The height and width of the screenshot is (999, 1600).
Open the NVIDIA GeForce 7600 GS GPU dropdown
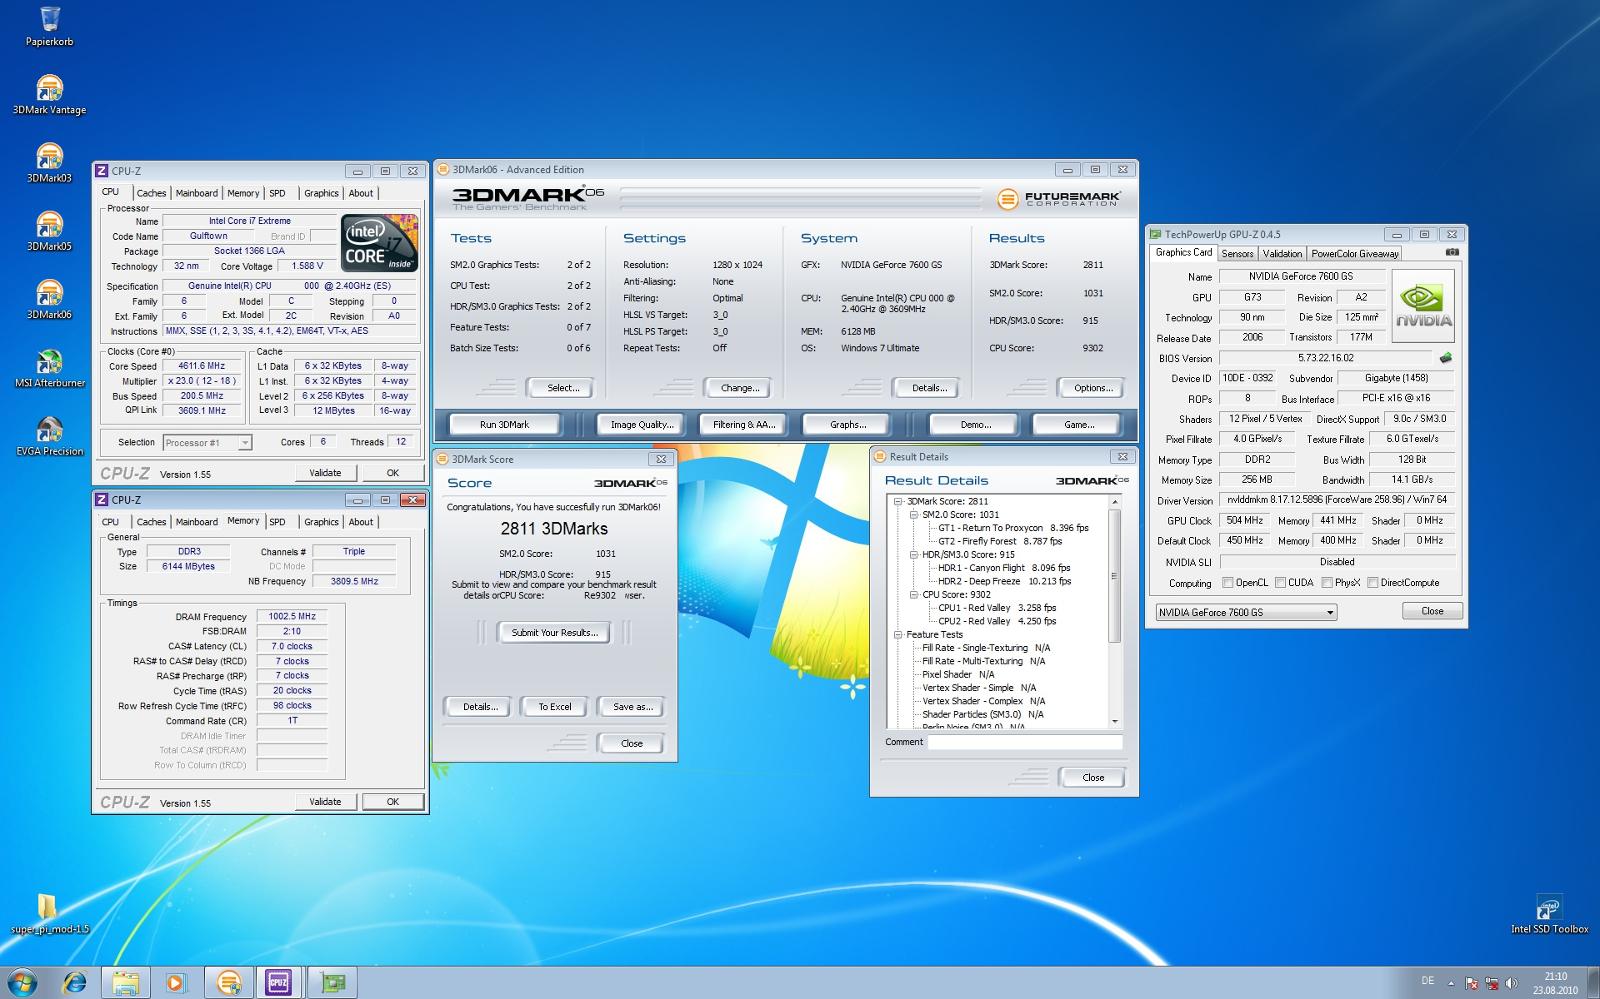pos(1245,612)
